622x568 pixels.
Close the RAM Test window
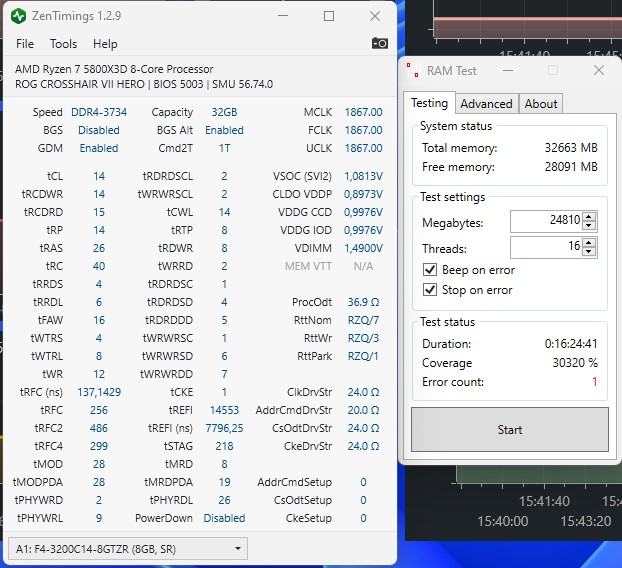599,71
